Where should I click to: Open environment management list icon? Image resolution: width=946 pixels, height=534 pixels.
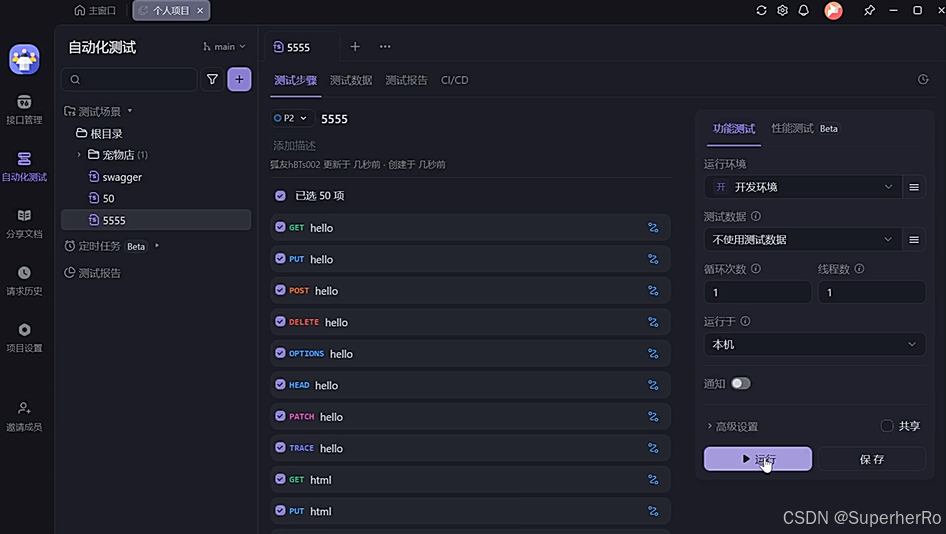pos(914,187)
